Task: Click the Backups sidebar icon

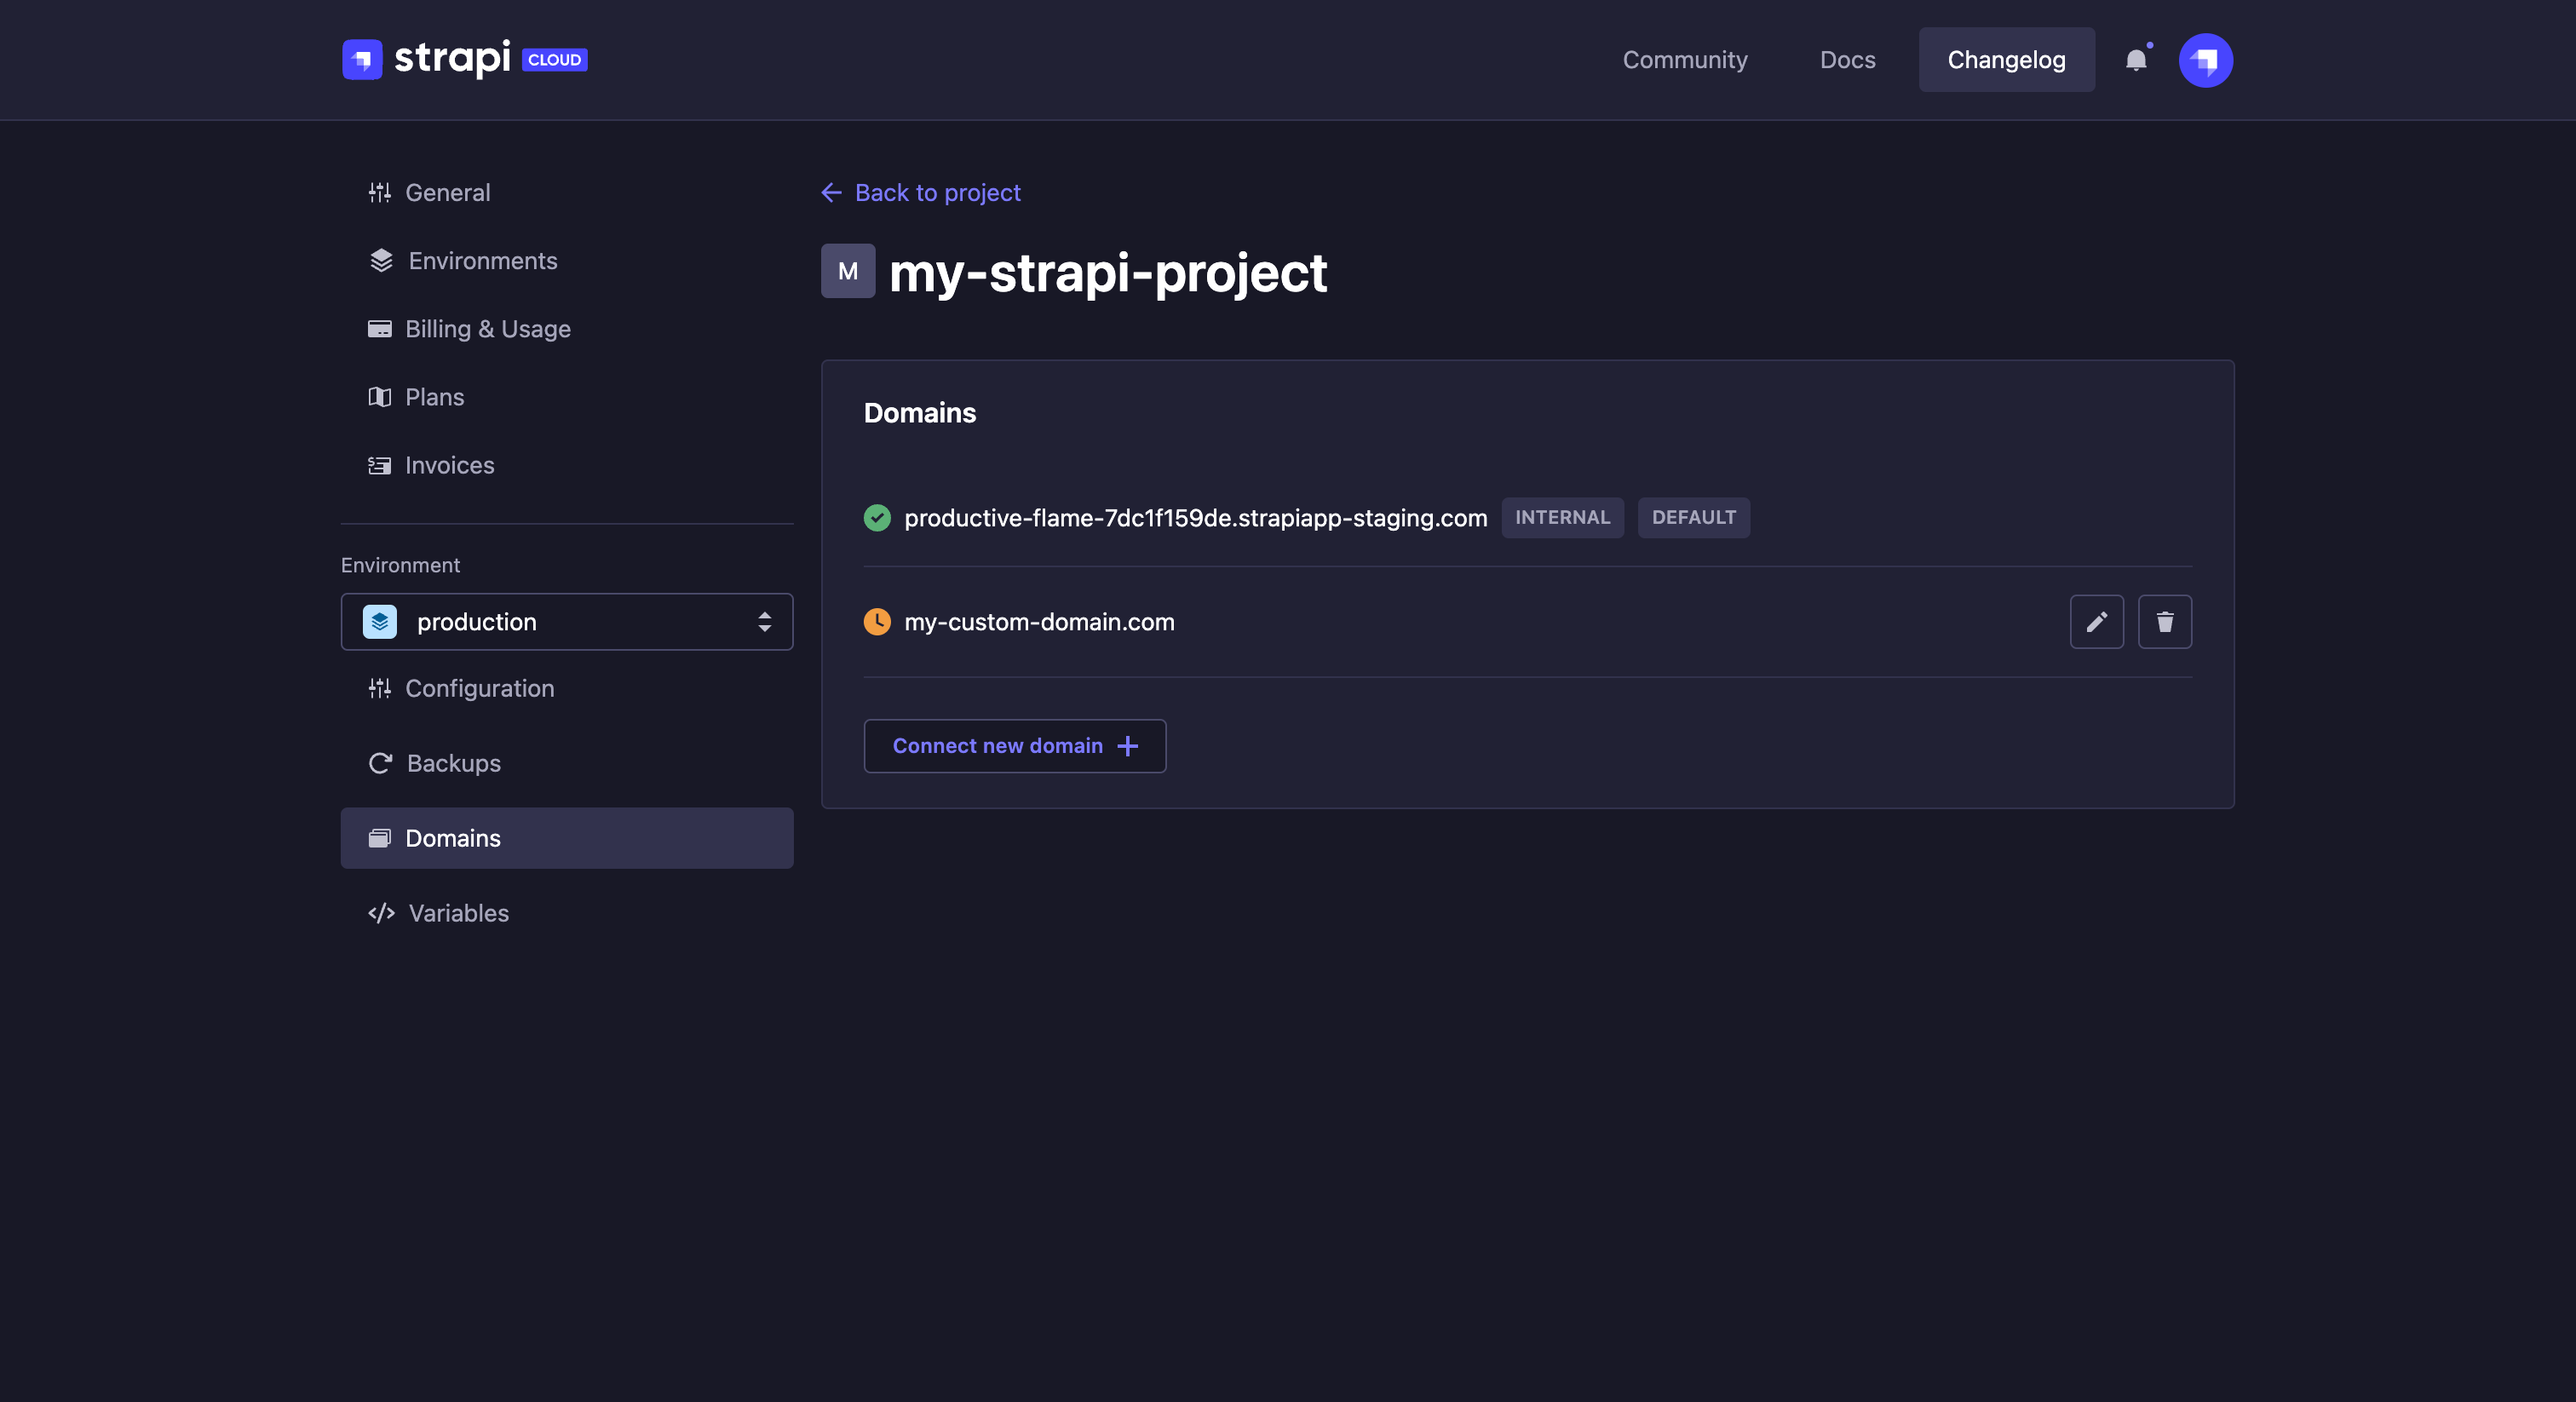Action: (x=378, y=763)
